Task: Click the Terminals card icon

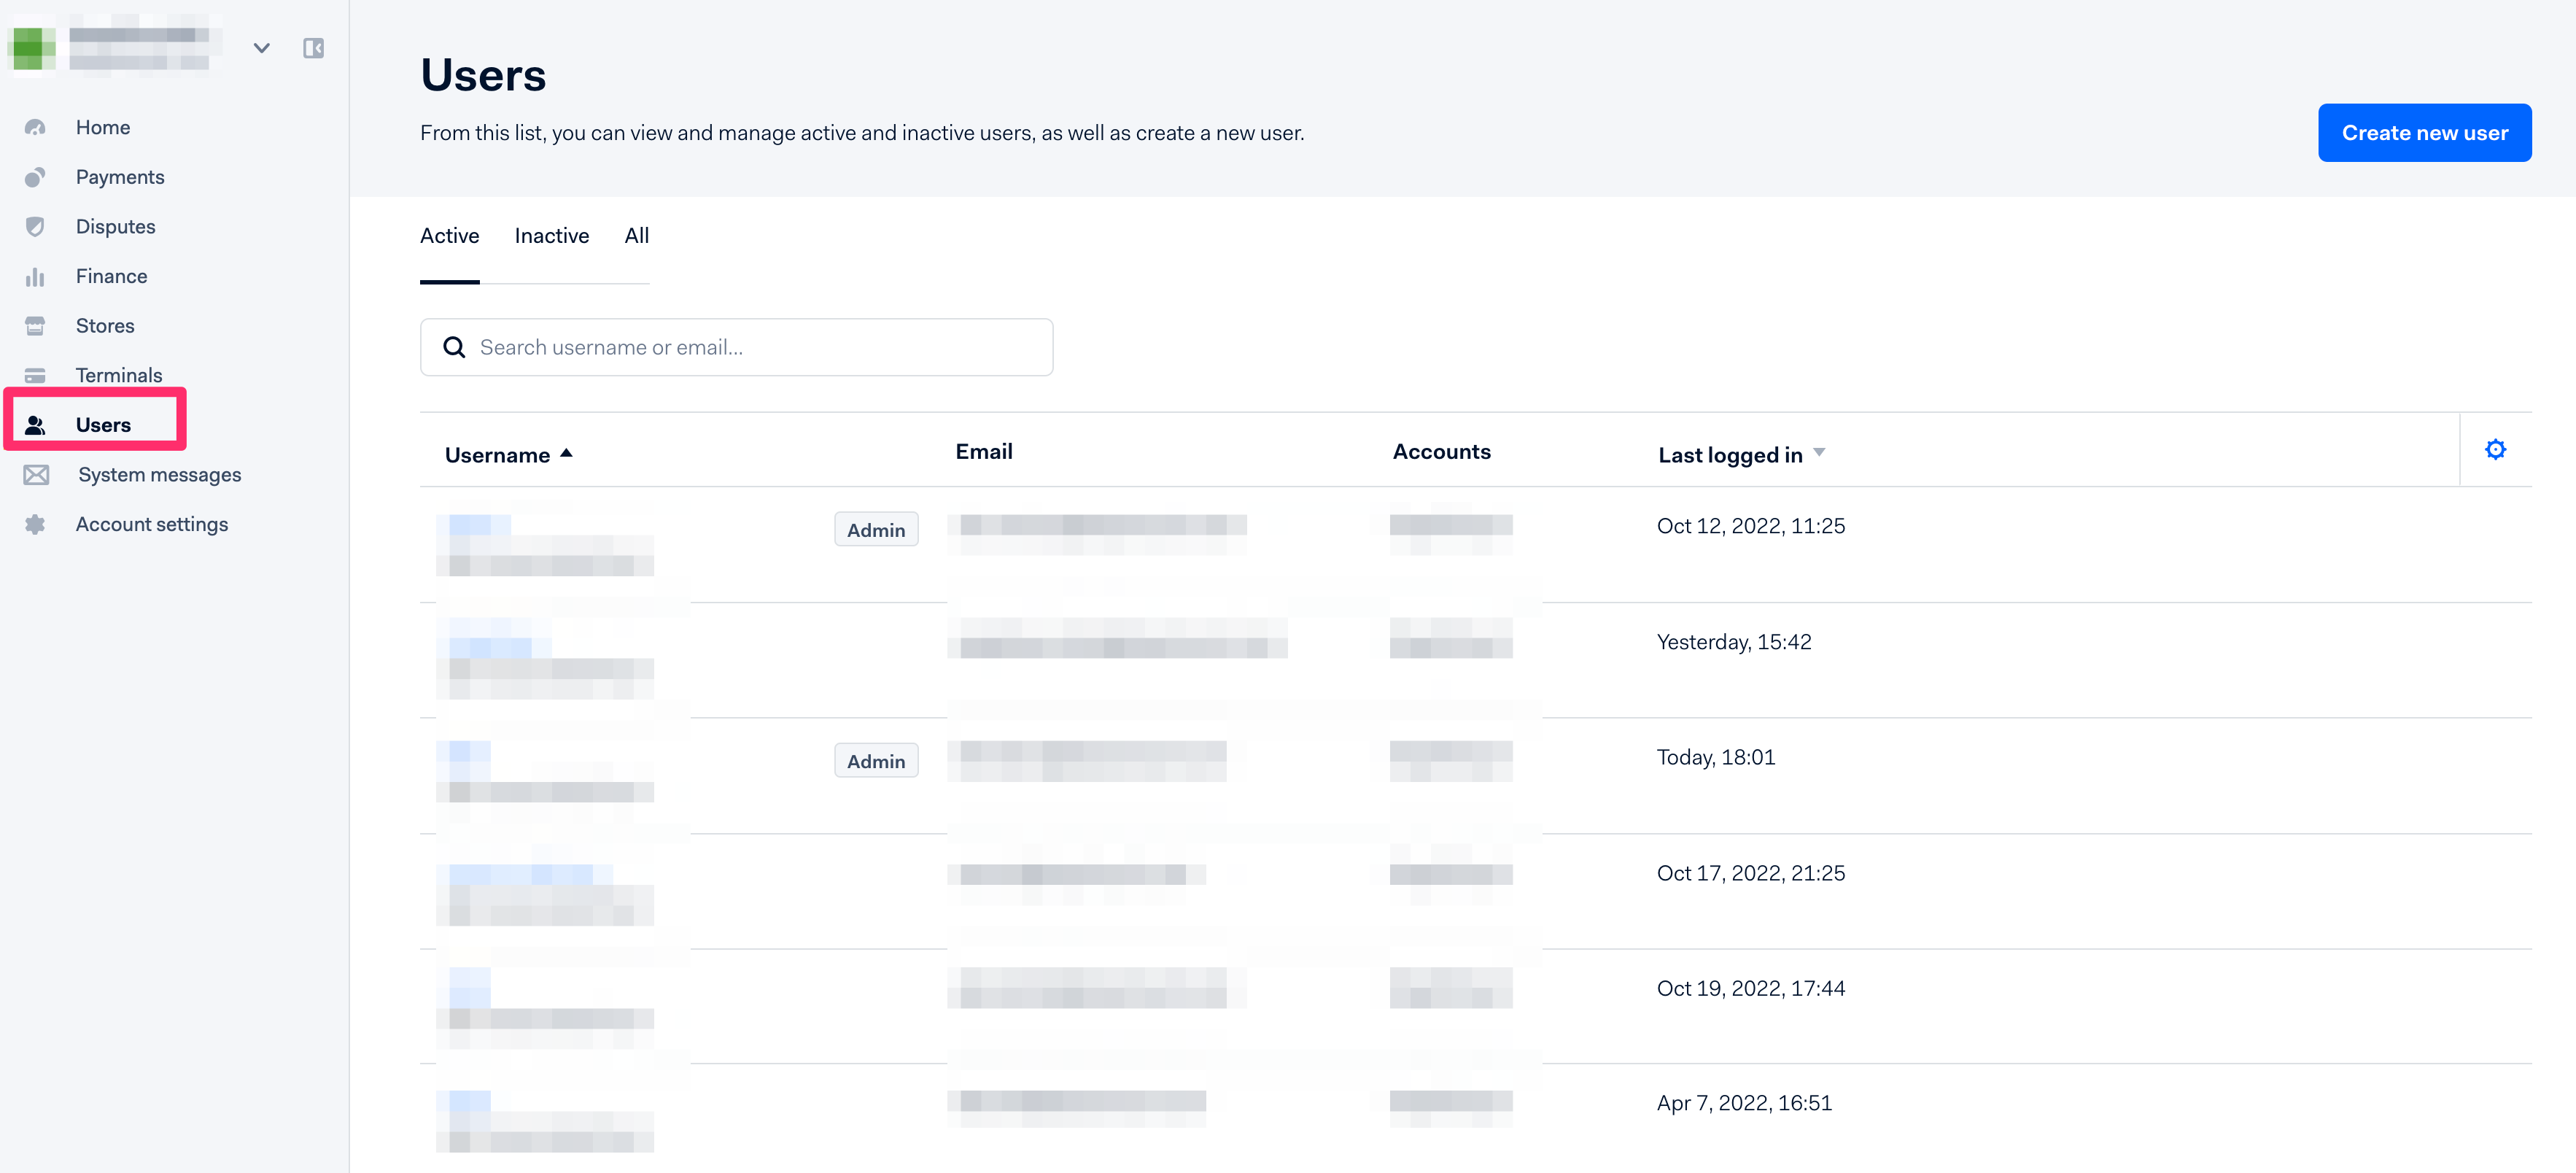Action: [x=35, y=376]
